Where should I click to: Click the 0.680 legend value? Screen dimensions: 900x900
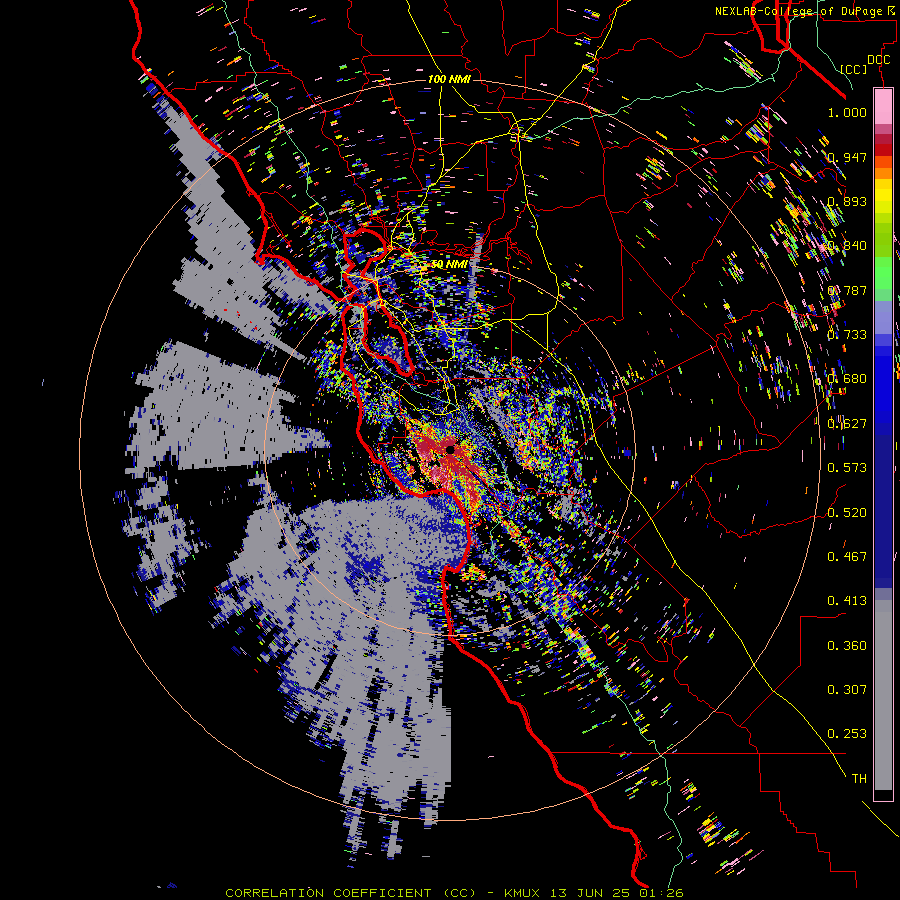847,379
